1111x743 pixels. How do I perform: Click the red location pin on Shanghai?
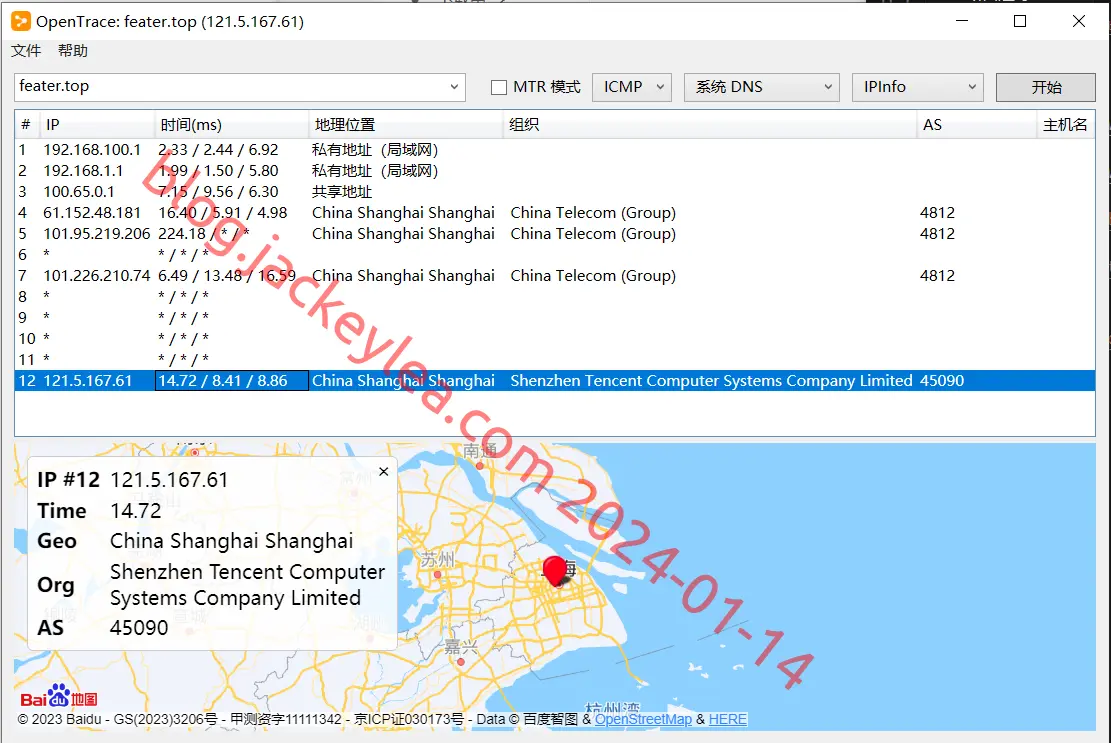pos(556,570)
